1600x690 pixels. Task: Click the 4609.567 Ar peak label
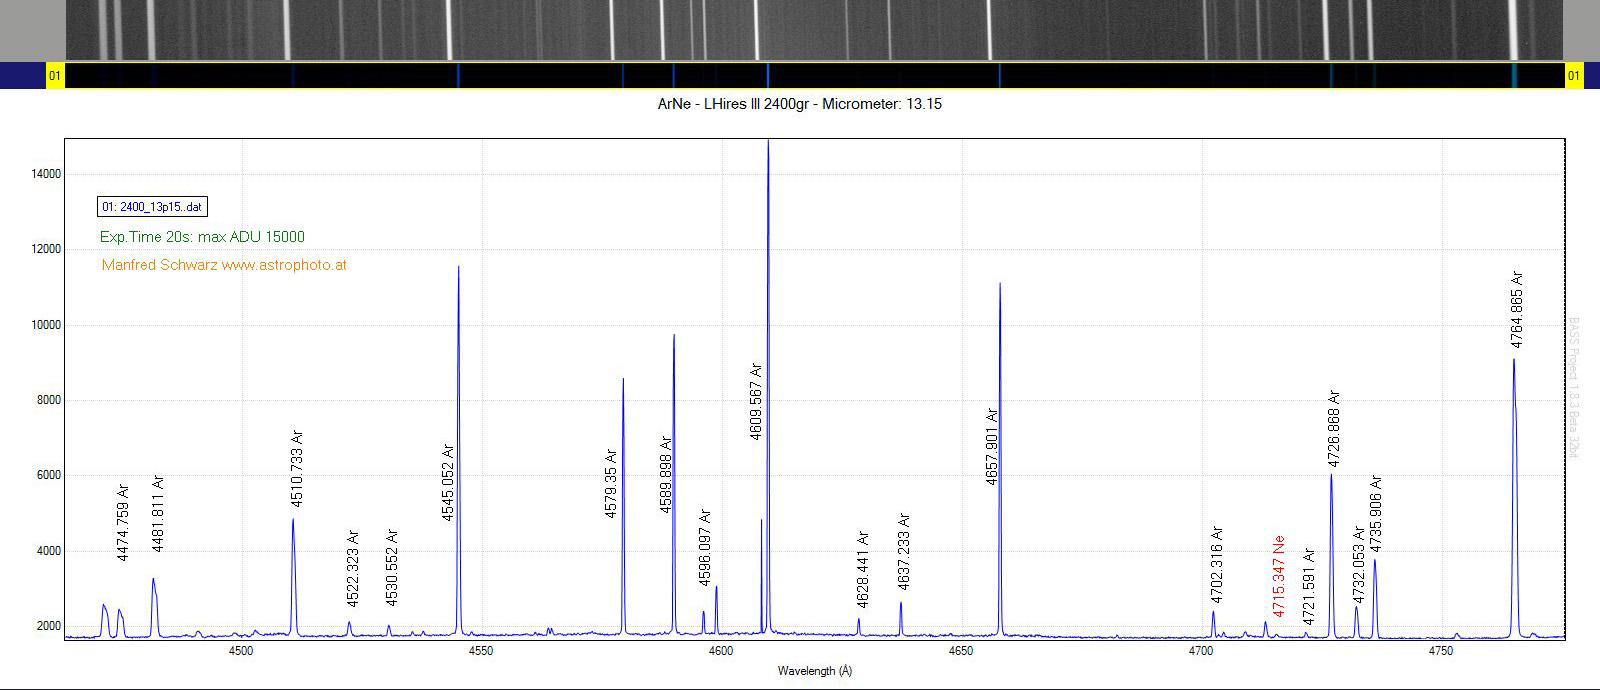click(756, 401)
